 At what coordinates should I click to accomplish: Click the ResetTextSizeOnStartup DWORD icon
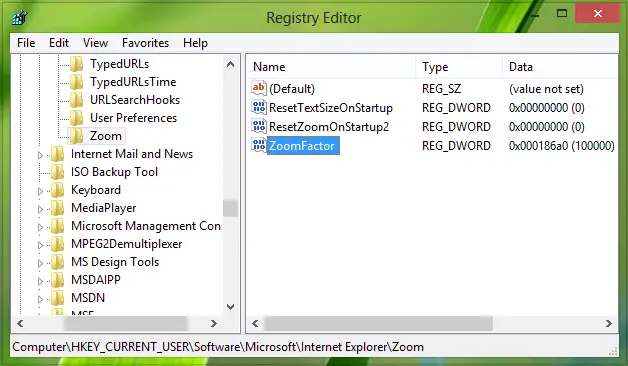[259, 107]
